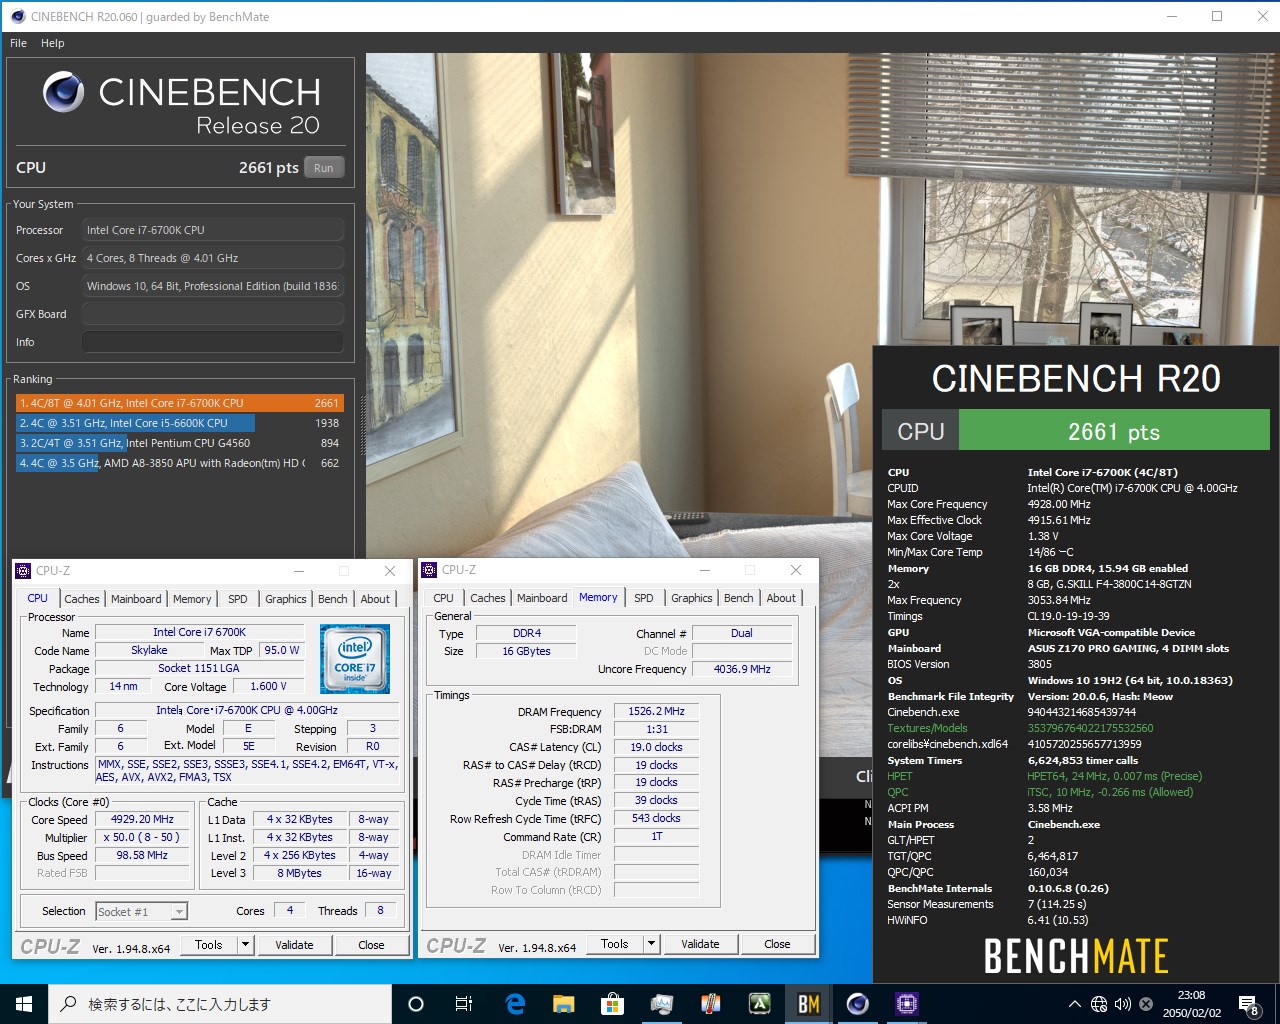Screen dimensions: 1280x1024
Task: Click Close button in the CPU-Z Memory window
Action: (777, 943)
